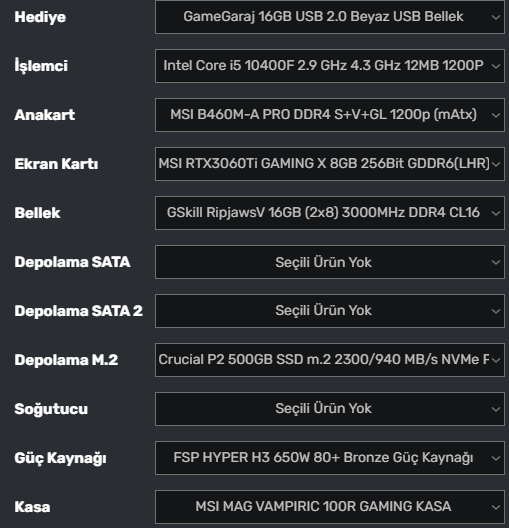Viewport: 509px width, 528px height.
Task: Open the İşlemci processor dropdown
Action: tap(330, 66)
